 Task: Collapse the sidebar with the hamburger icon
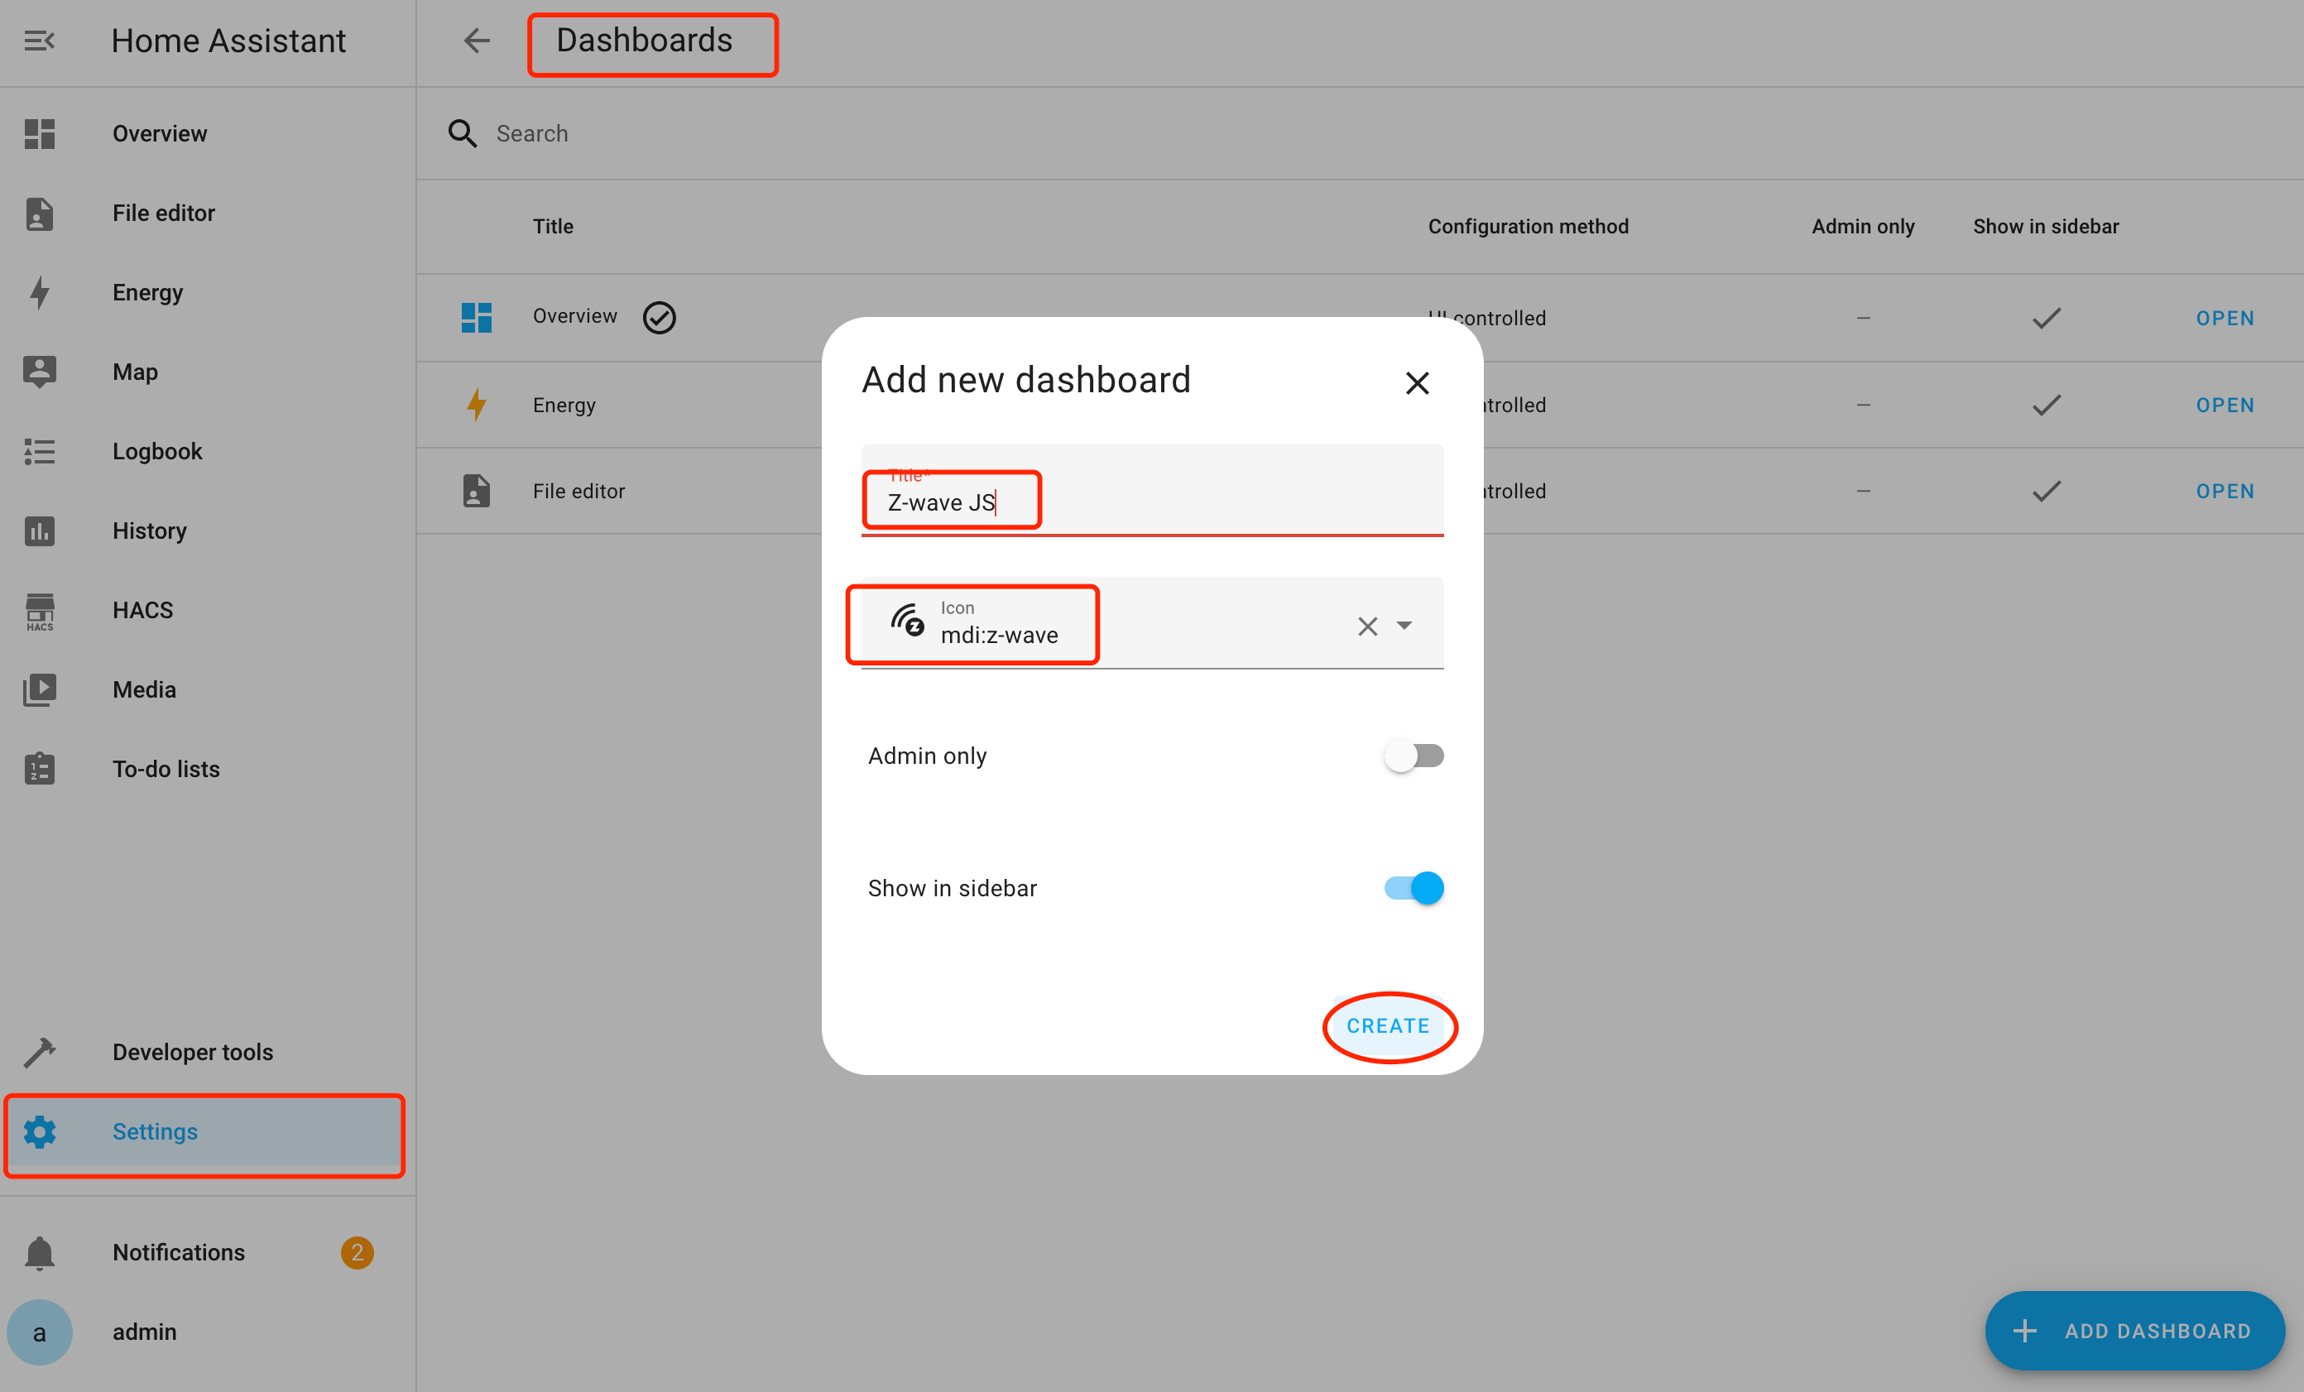point(39,41)
